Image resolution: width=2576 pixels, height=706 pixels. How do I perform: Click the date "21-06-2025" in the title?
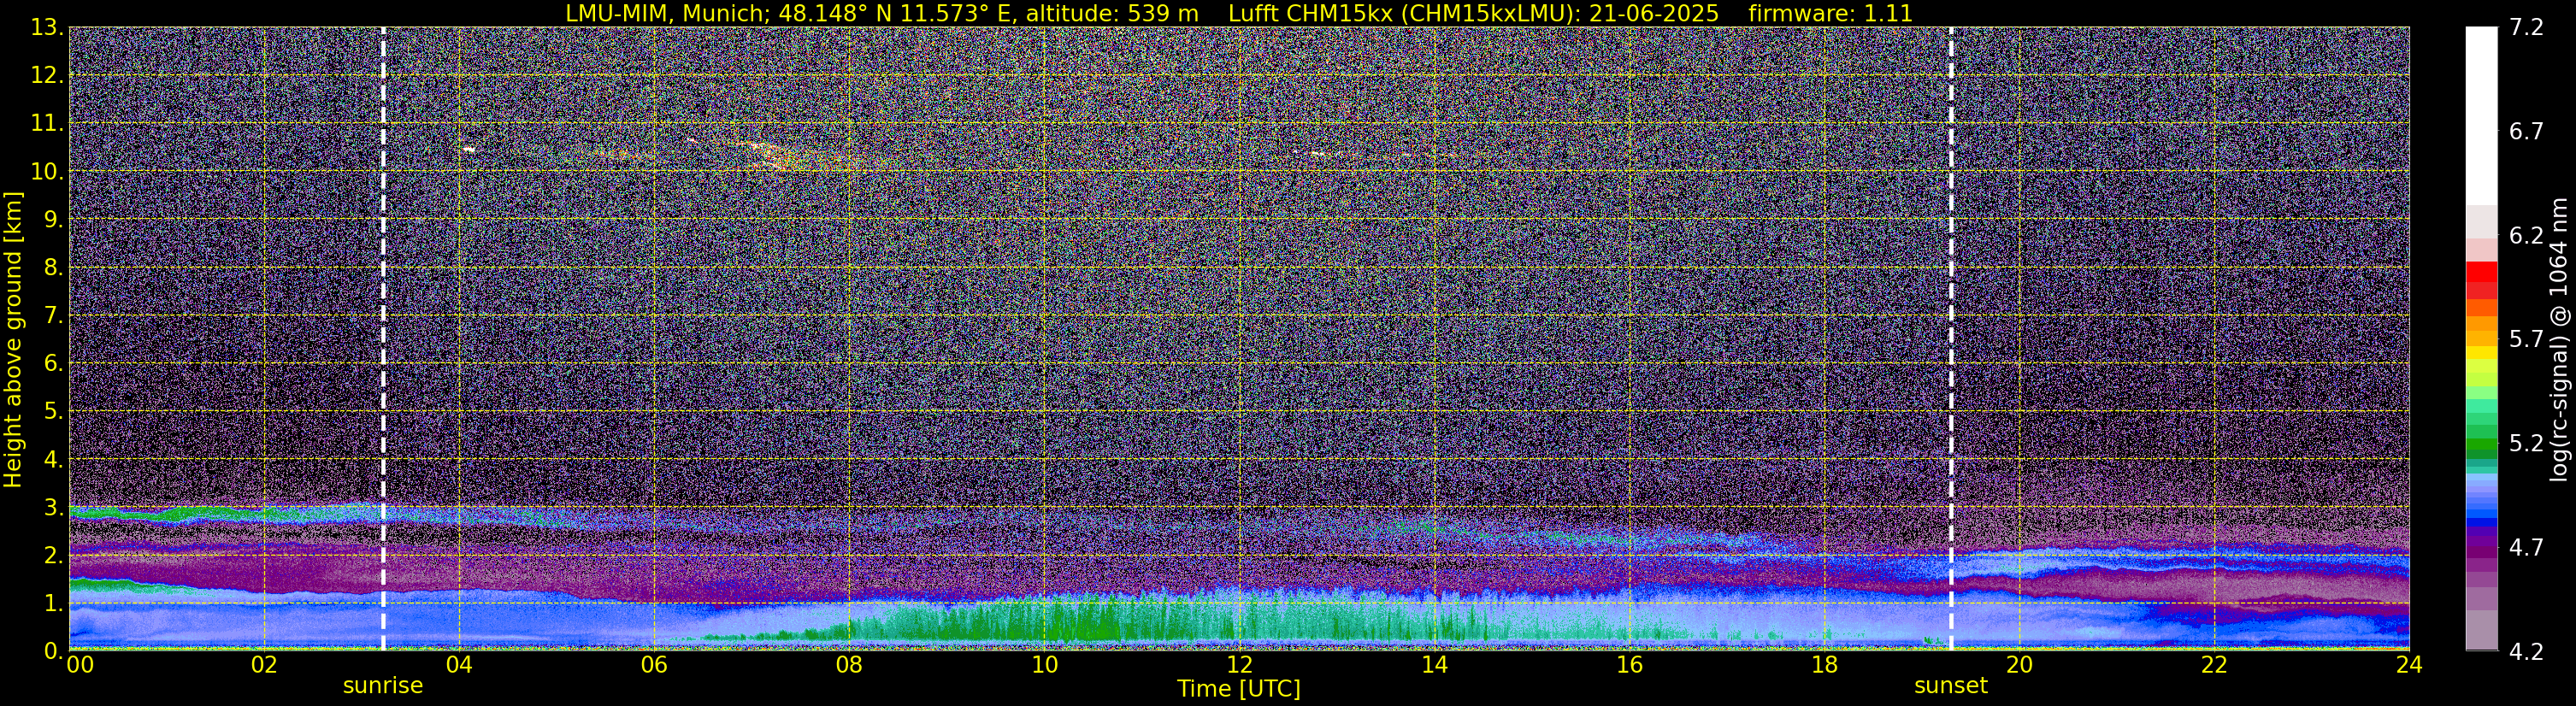tap(1656, 14)
